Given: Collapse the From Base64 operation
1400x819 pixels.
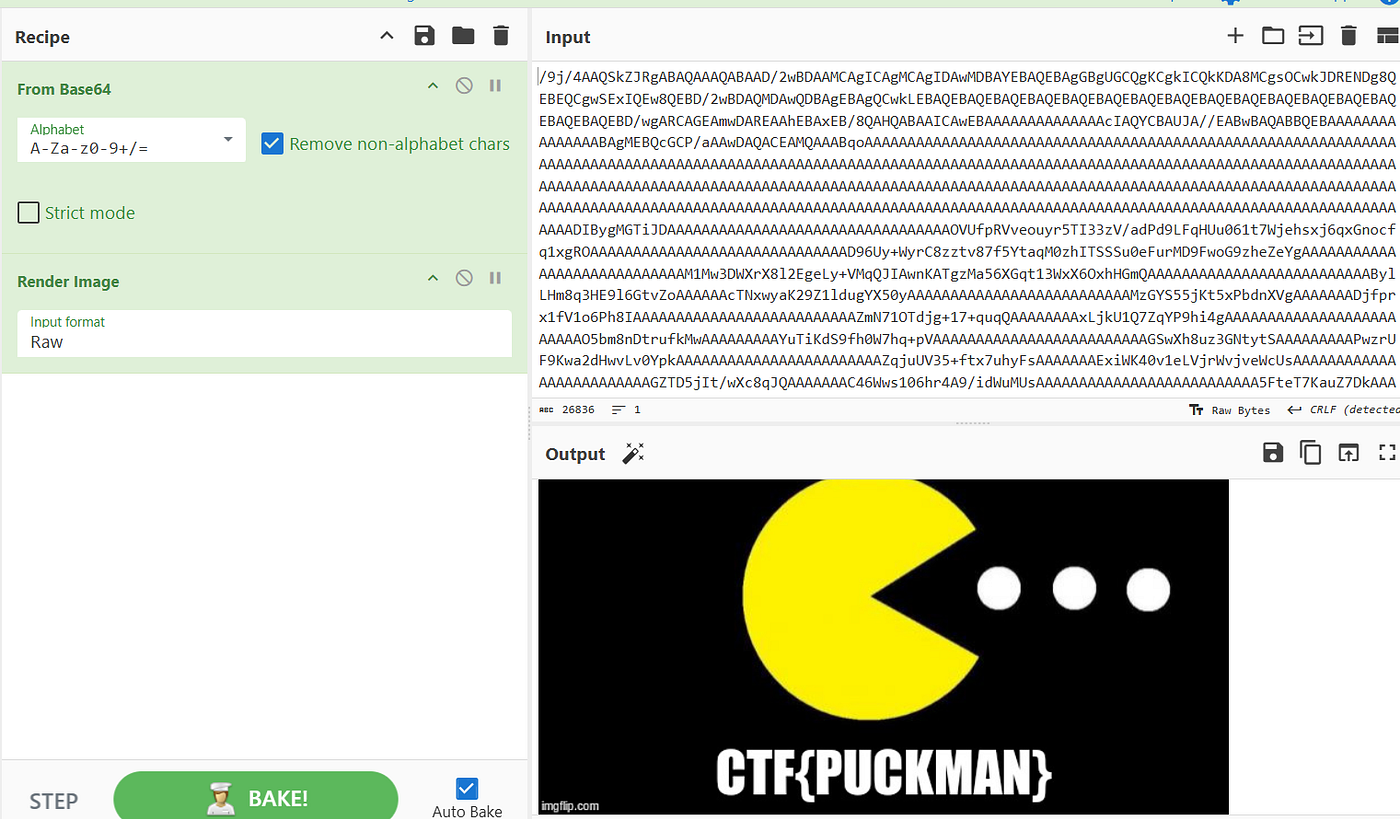Looking at the screenshot, I should 433,87.
